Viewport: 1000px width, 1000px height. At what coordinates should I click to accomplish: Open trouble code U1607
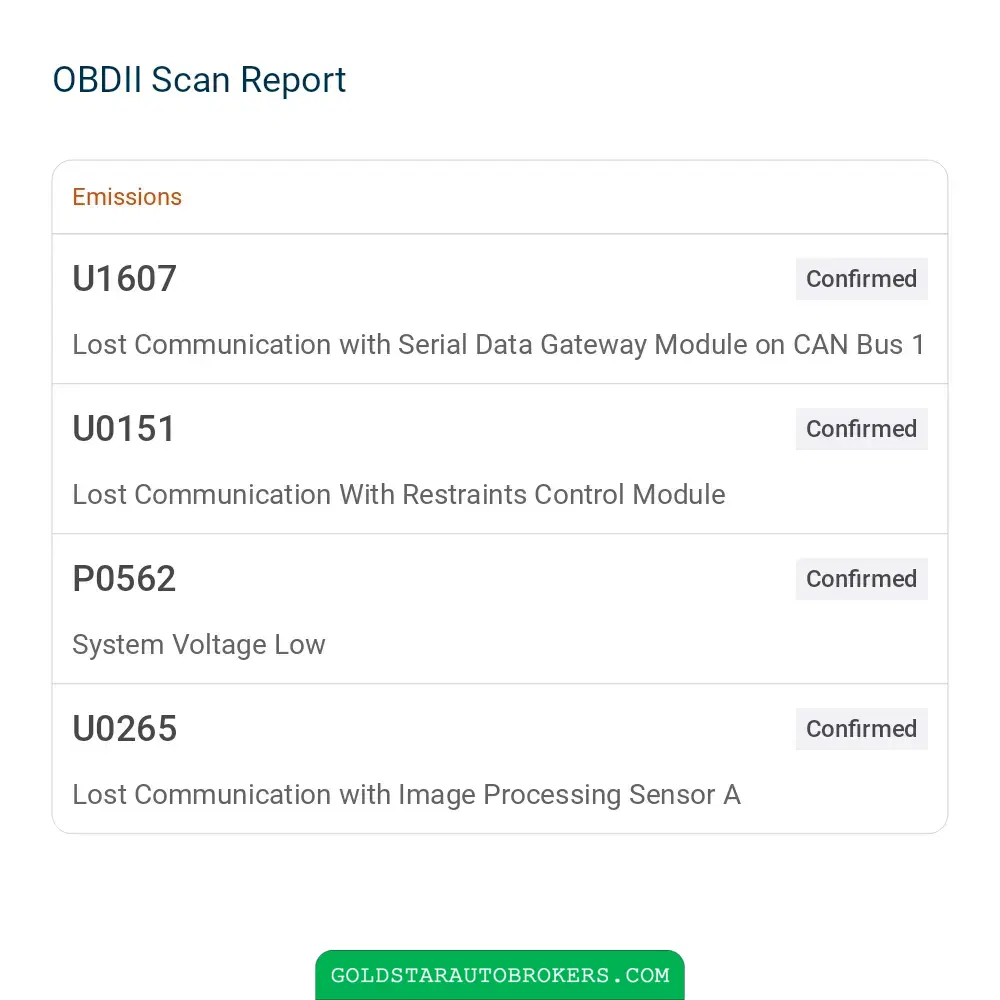(124, 279)
